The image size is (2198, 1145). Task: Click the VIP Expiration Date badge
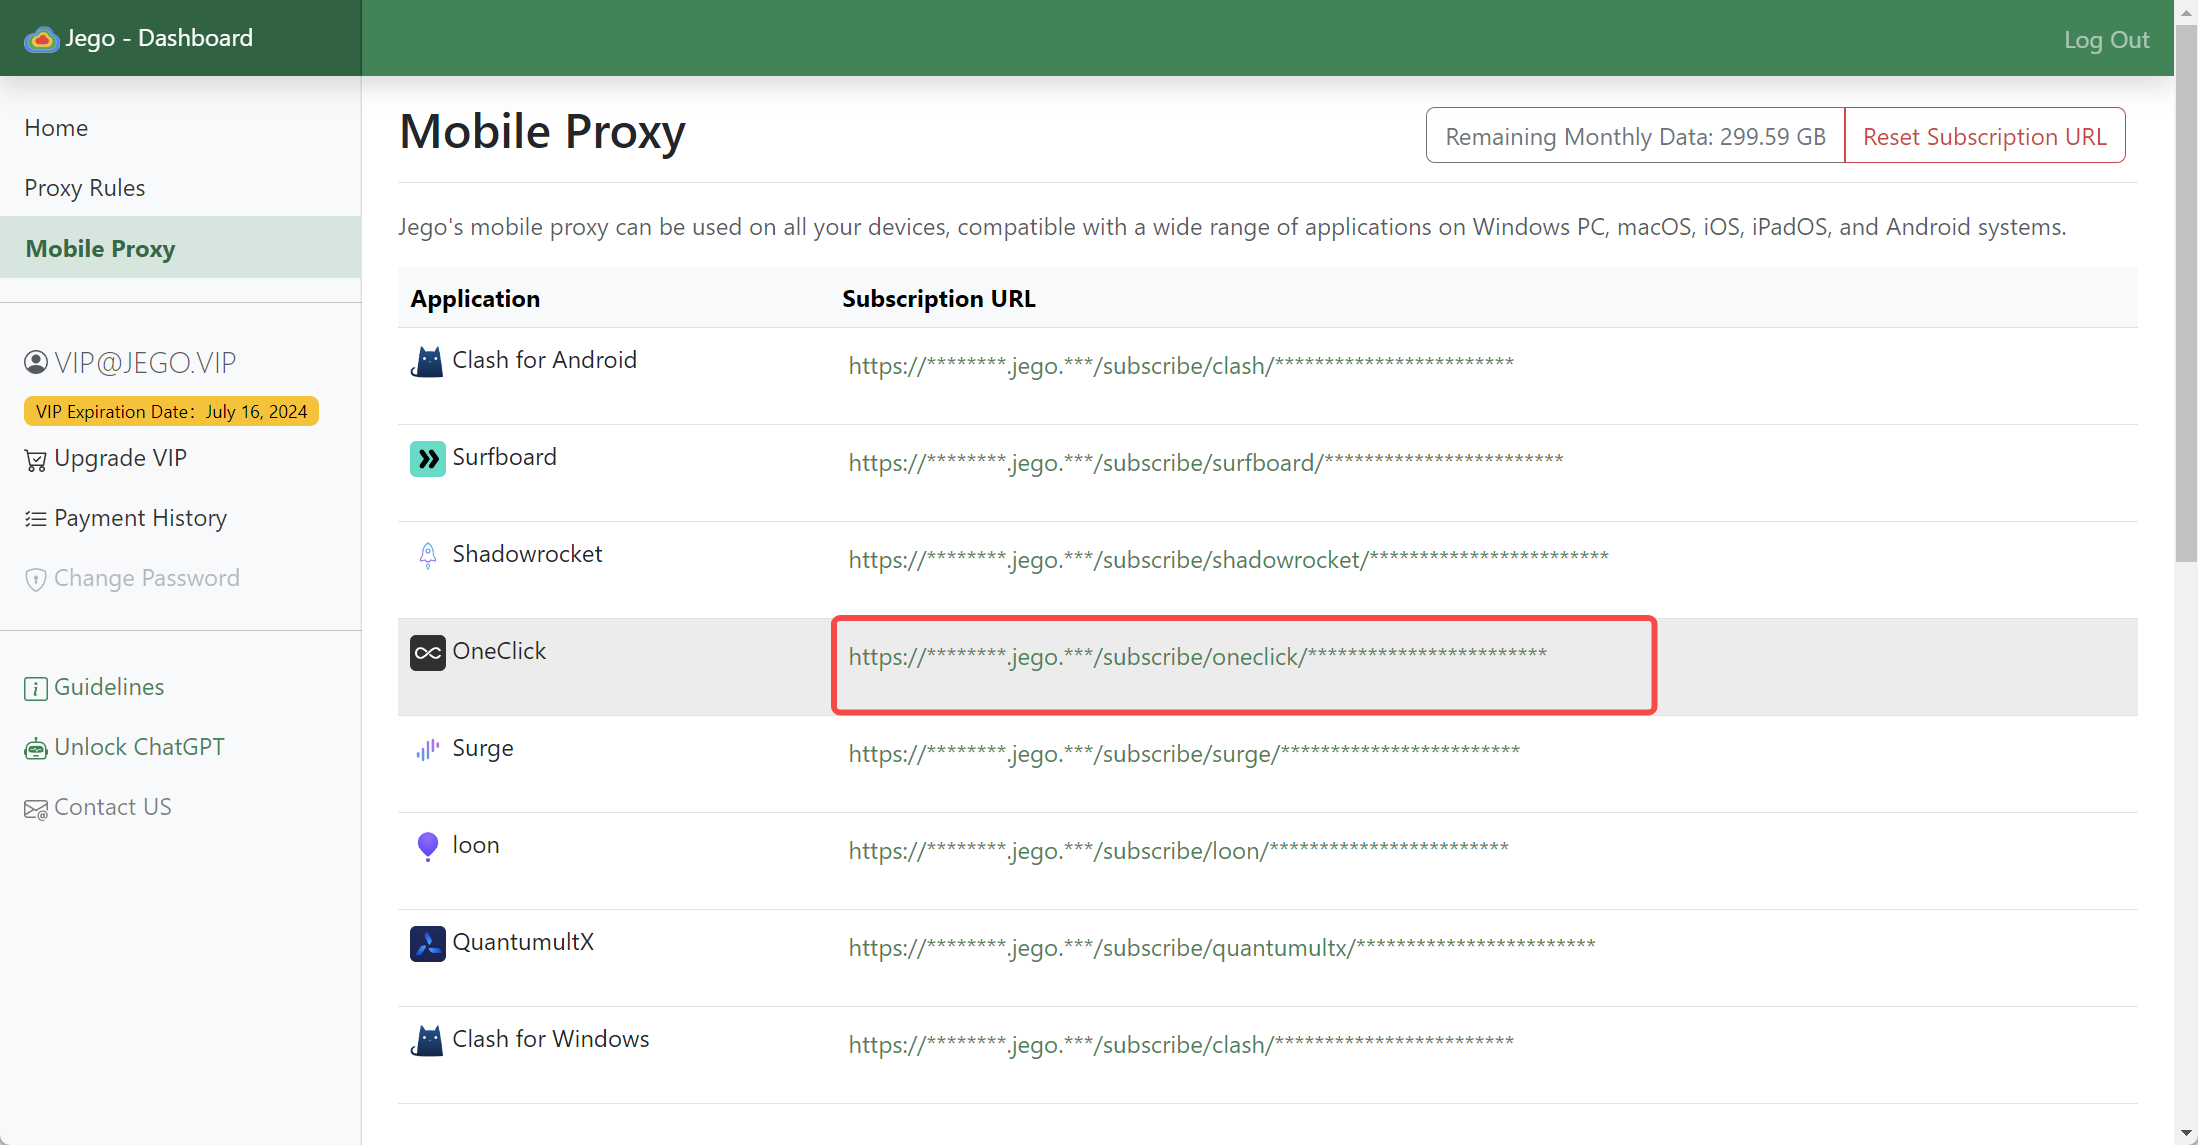pyautogui.click(x=171, y=411)
